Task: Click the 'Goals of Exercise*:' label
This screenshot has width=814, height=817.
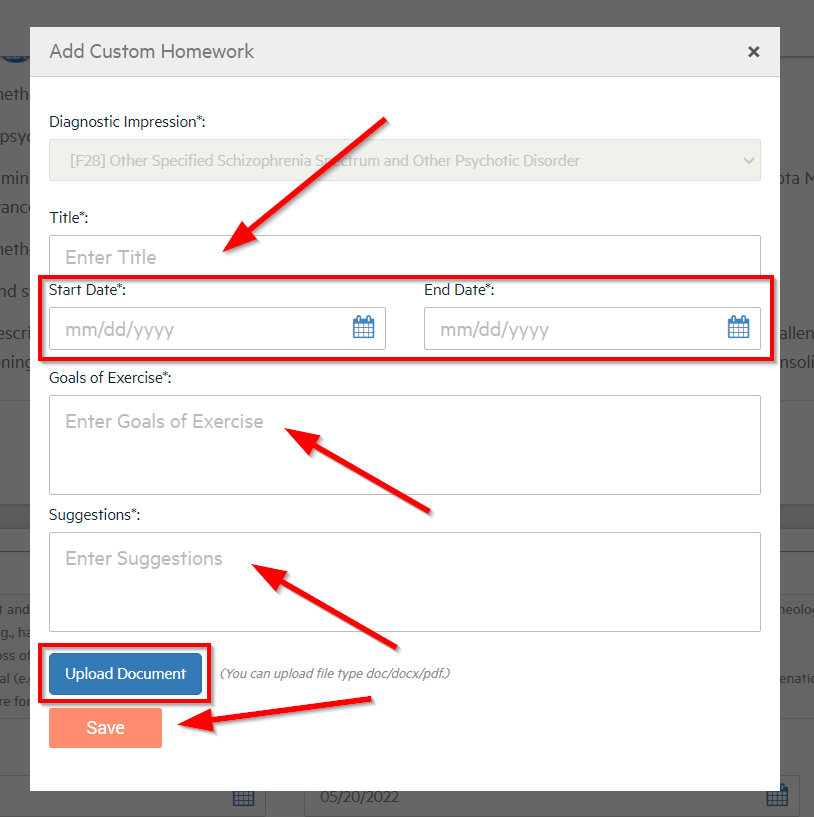Action: (110, 378)
